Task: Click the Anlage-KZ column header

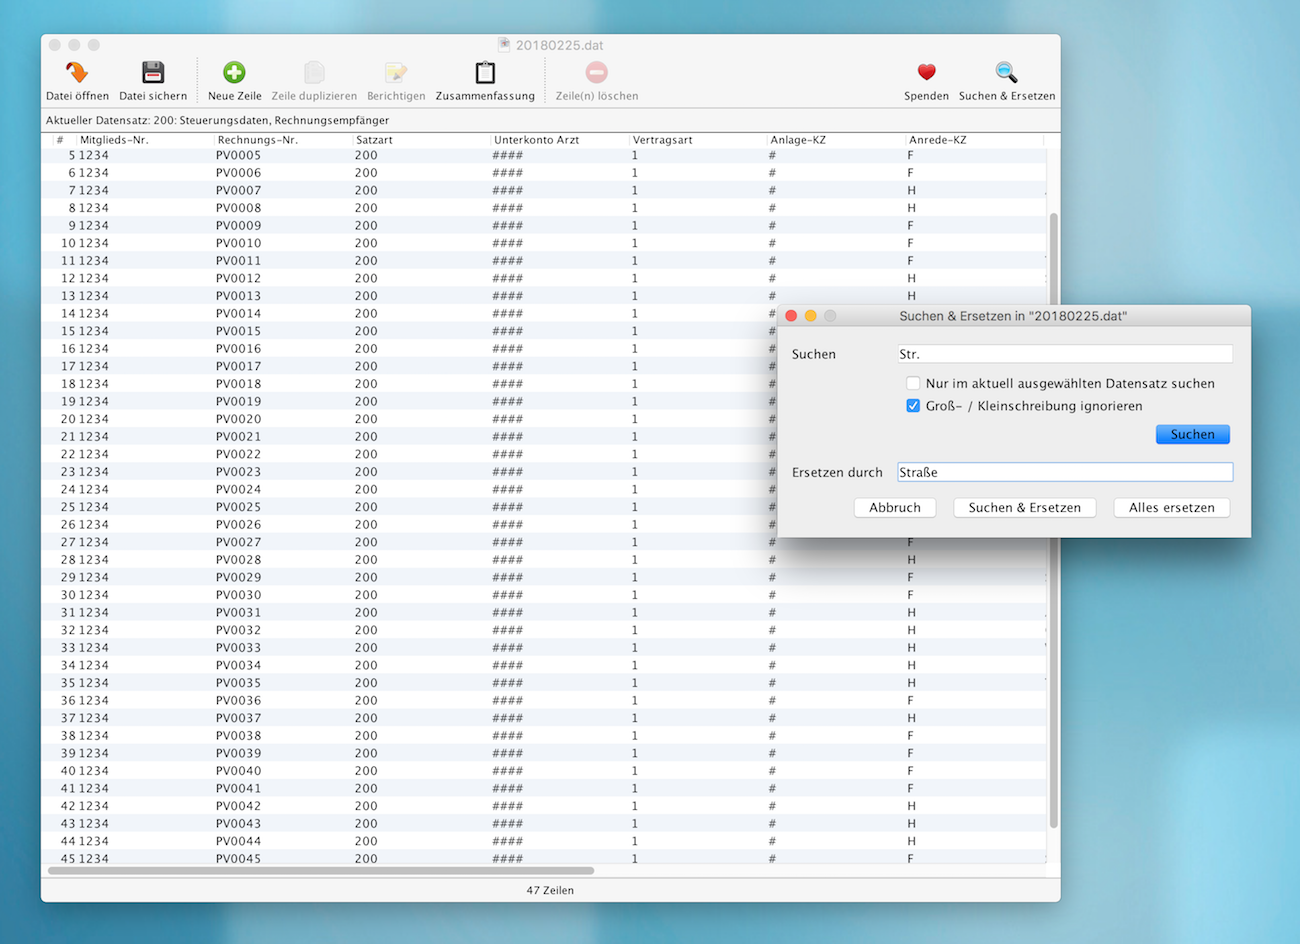Action: click(x=798, y=140)
